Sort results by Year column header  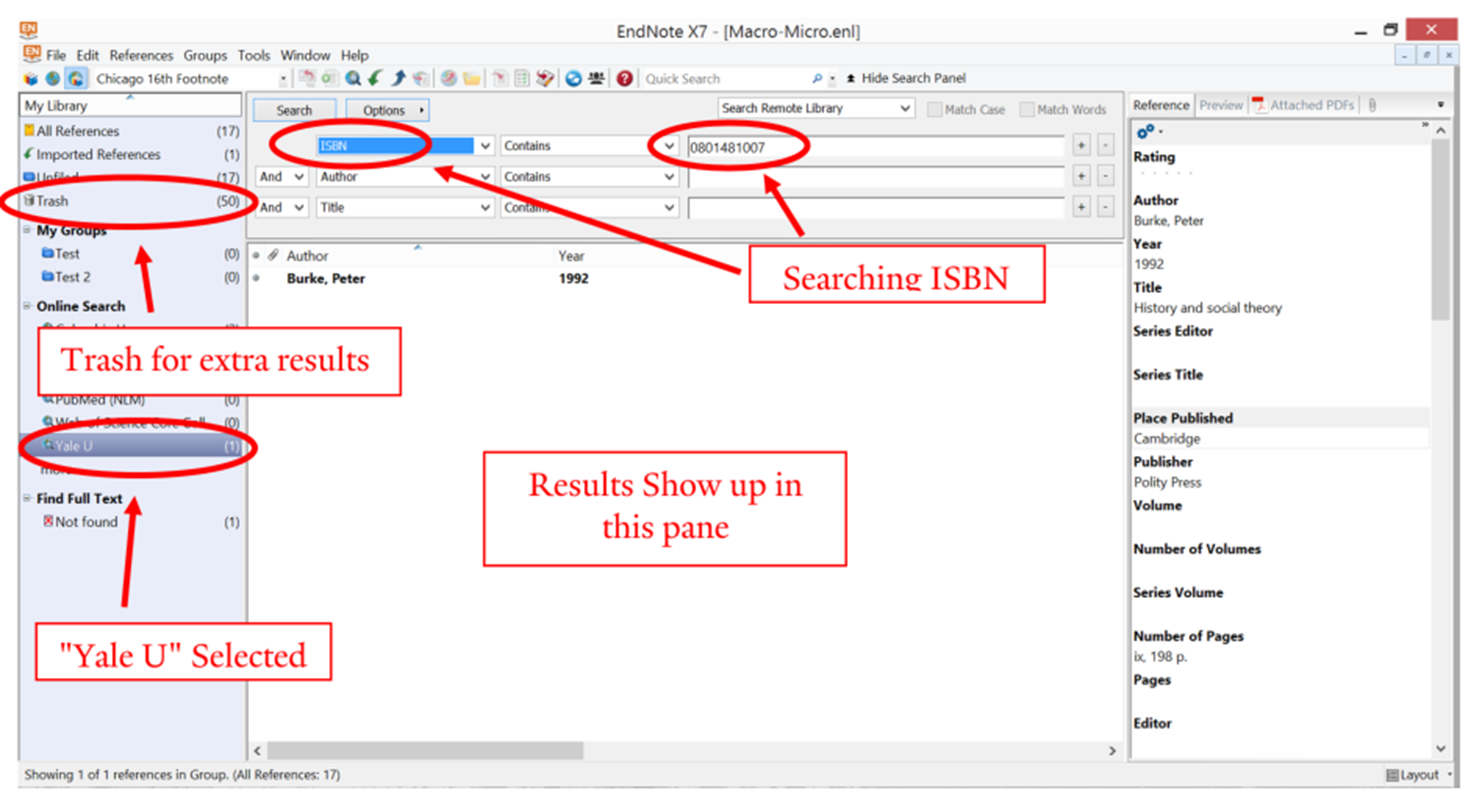click(x=572, y=256)
